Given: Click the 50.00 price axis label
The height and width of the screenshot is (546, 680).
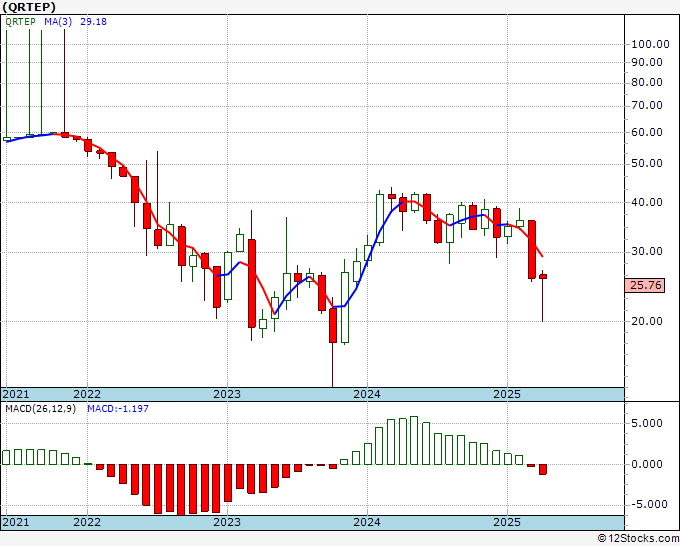Looking at the screenshot, I should 647,163.
